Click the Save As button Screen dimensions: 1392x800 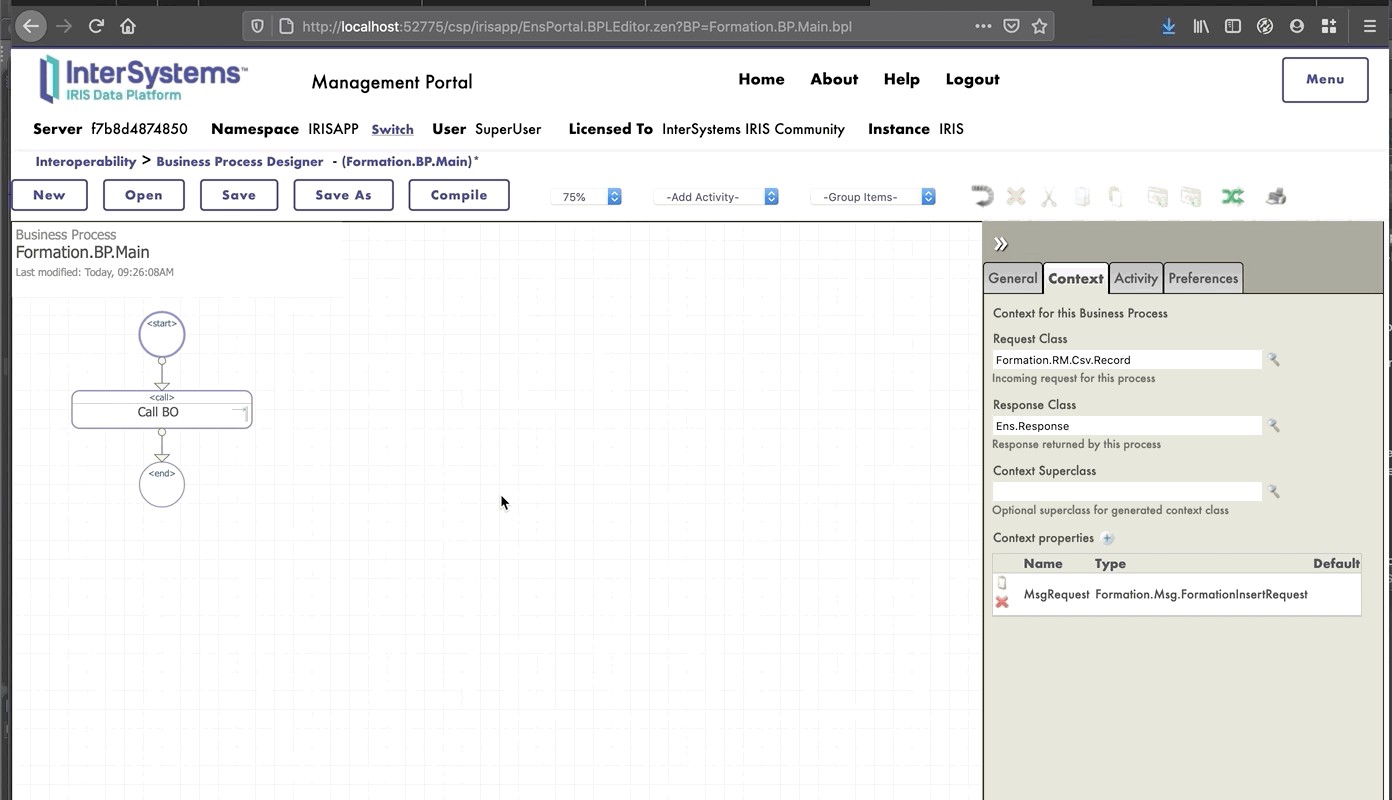[x=343, y=195]
